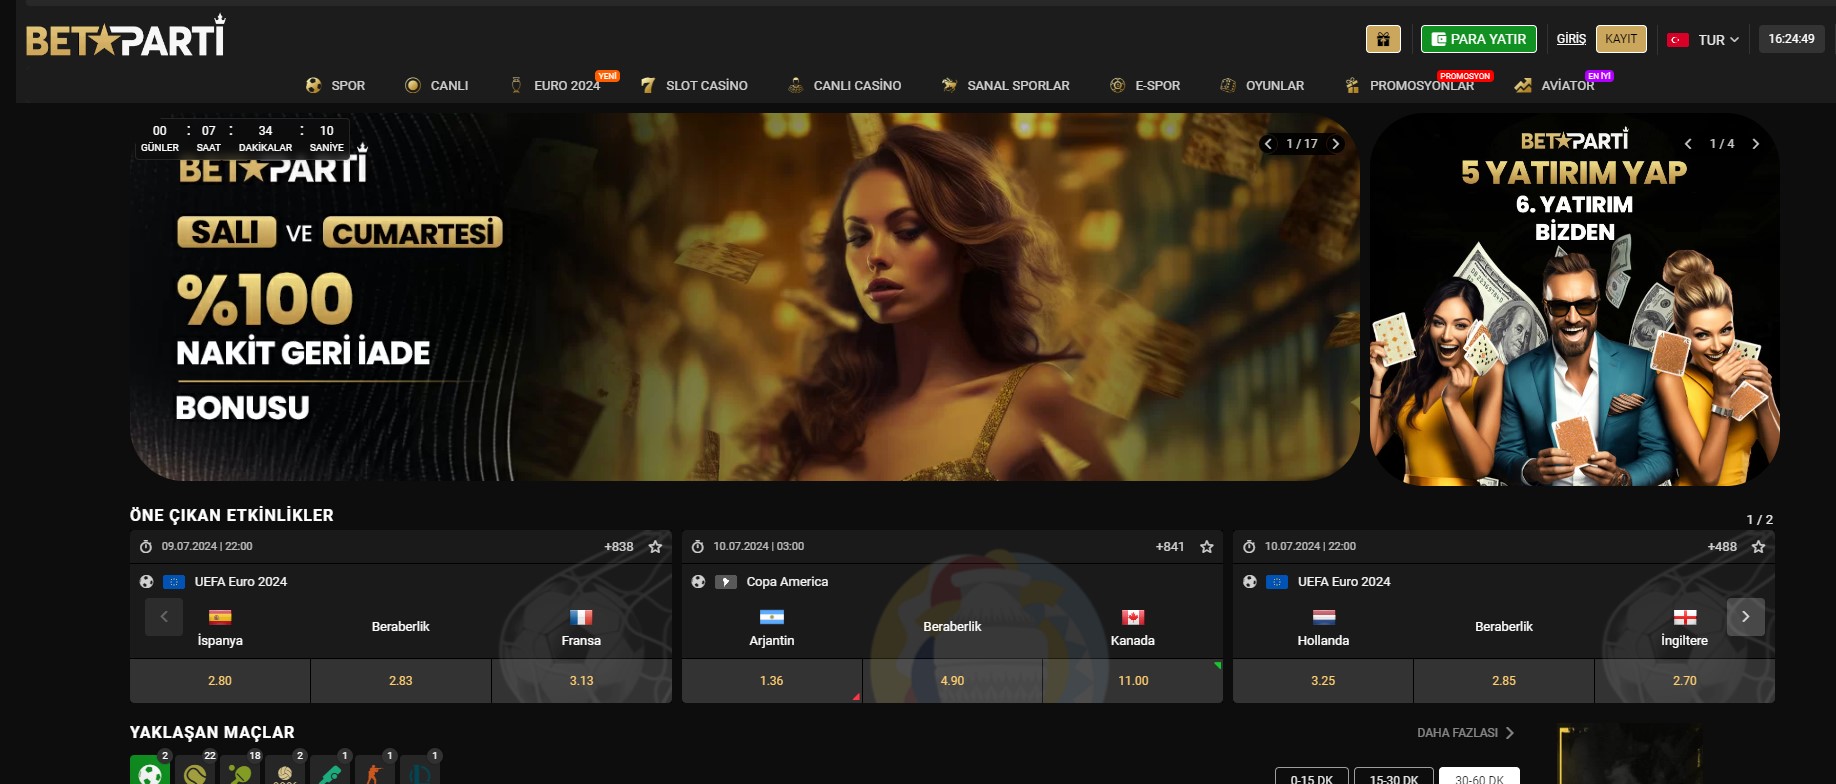Open the %100 Nakit Geri İade banner
Viewport: 1836px width, 784px height.
(x=744, y=297)
